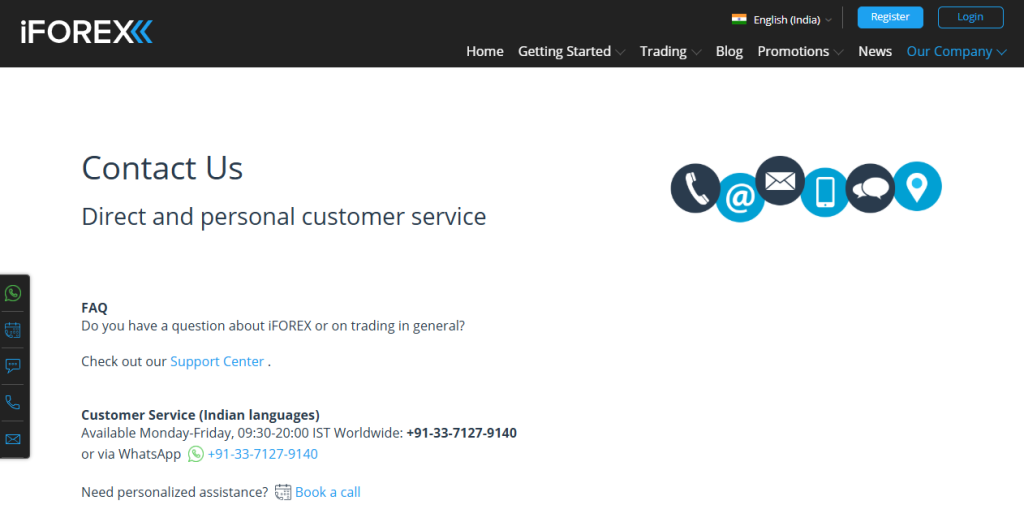This screenshot has height=518, width=1024.
Task: Click the dark envelope circle icon
Action: tap(780, 180)
